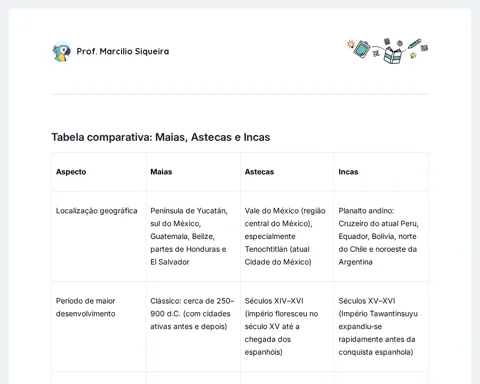This screenshot has height=384, width=480.
Task: Click the yellow sun doodle near notepad
Action: pyautogui.click(x=350, y=44)
